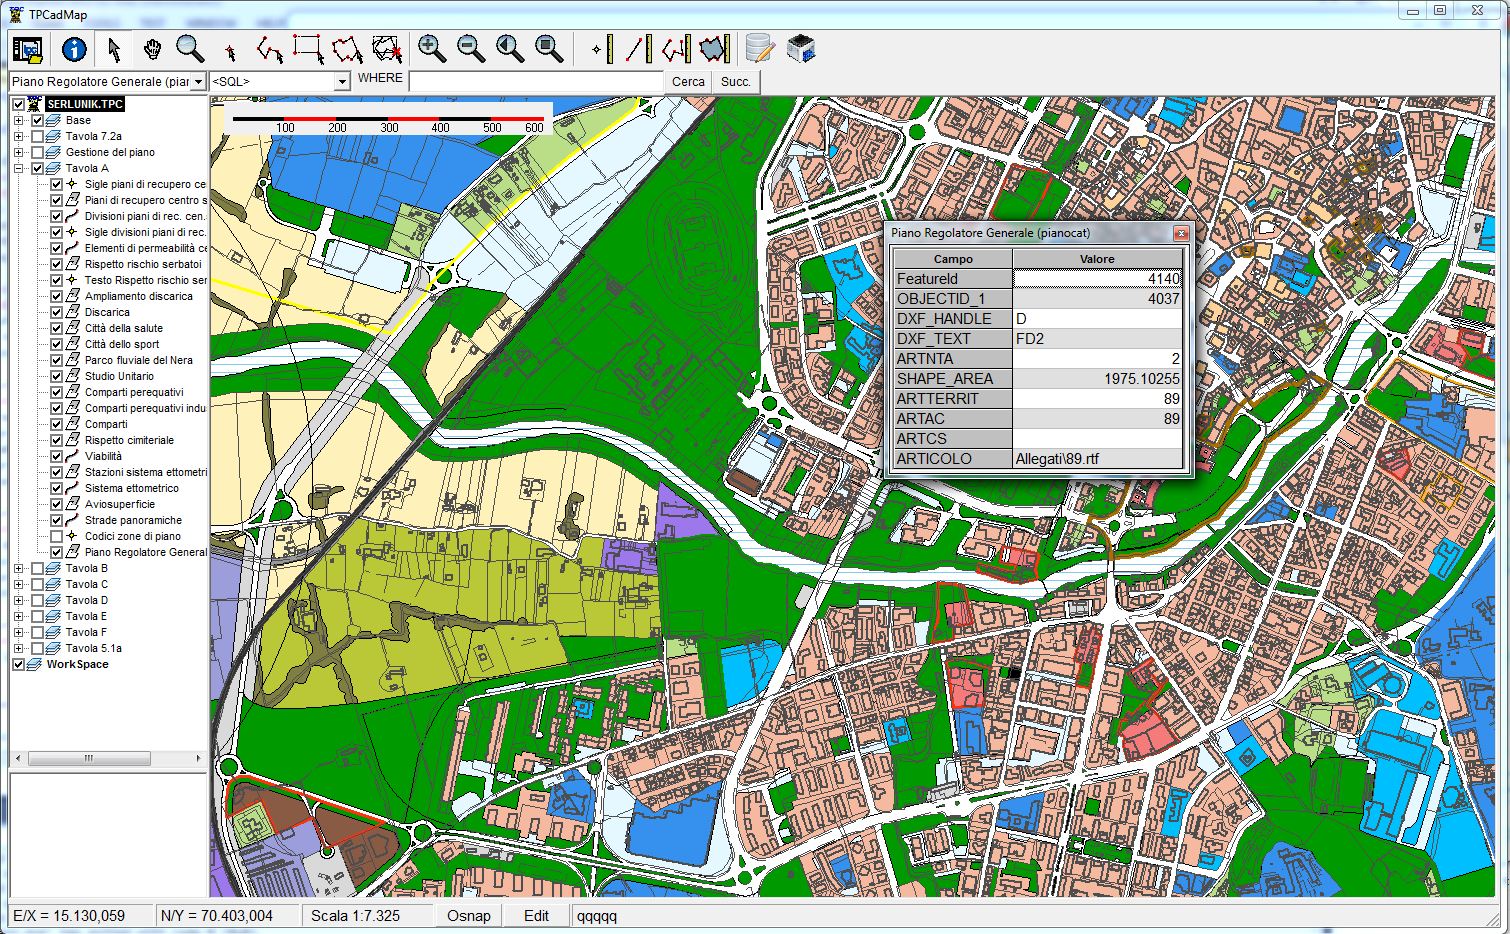Viewport: 1510px width, 934px height.
Task: Select the polyline selection tool
Action: point(269,49)
